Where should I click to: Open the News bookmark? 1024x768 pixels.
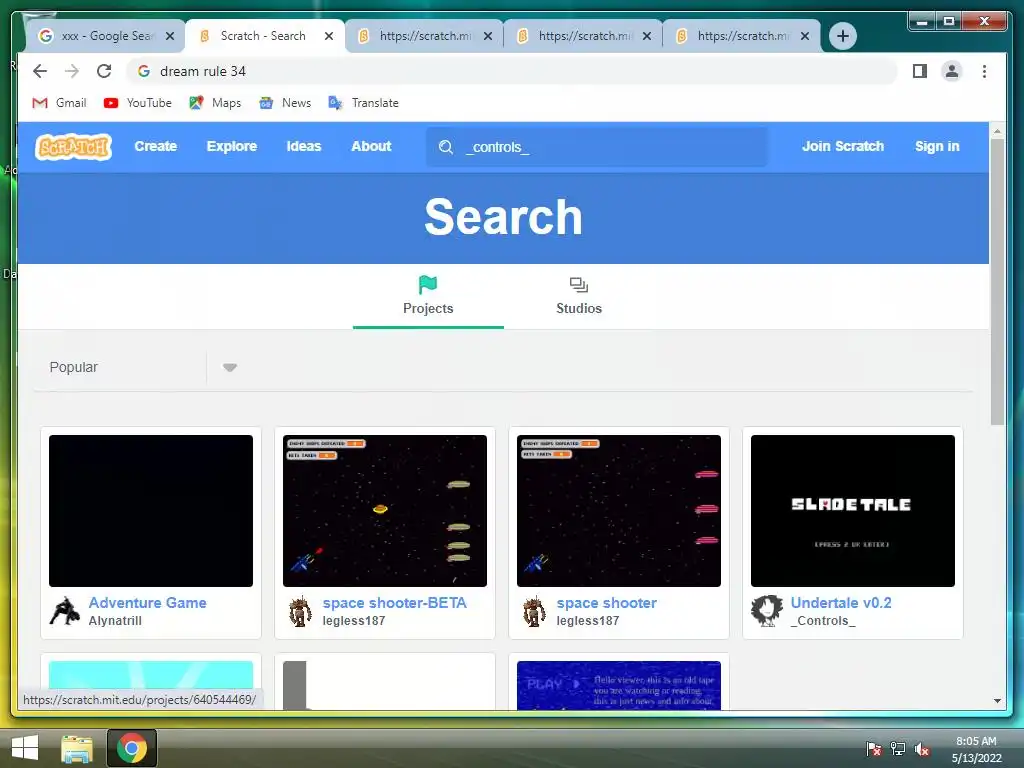point(285,103)
